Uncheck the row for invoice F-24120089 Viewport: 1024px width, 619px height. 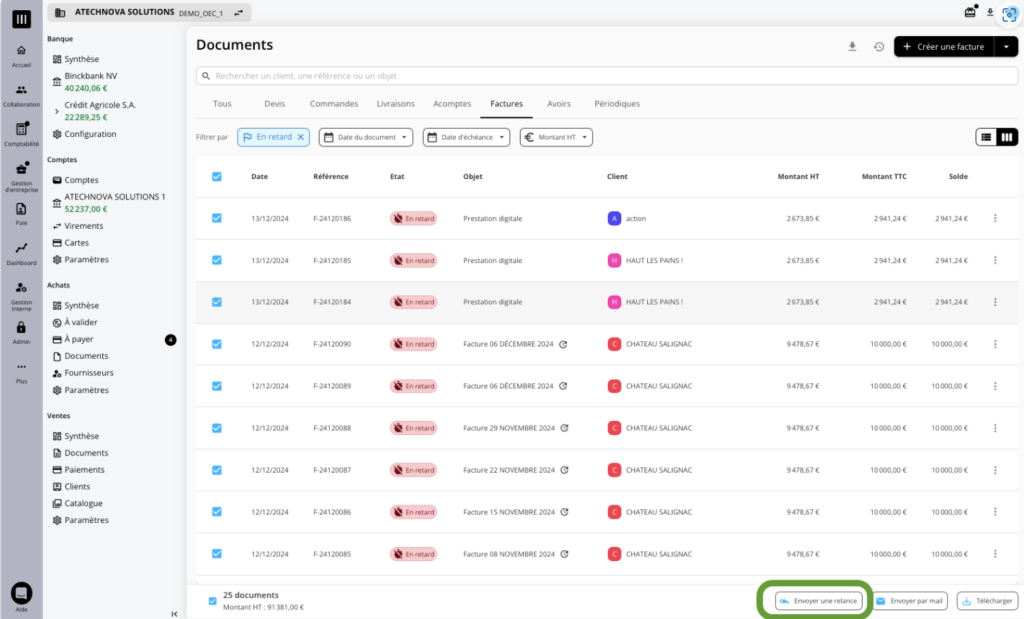(217, 386)
